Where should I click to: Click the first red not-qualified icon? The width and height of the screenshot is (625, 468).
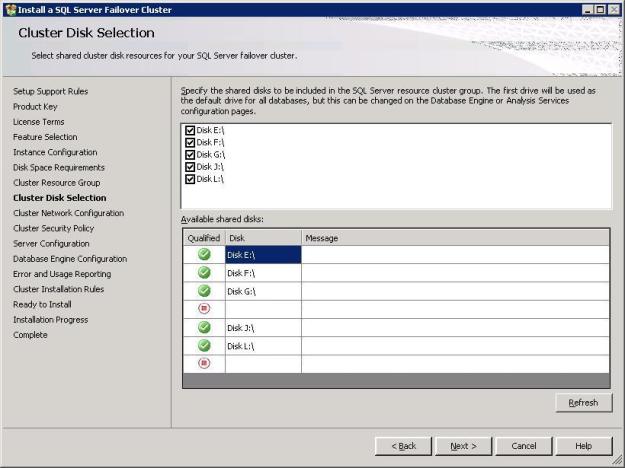pyautogui.click(x=204, y=309)
